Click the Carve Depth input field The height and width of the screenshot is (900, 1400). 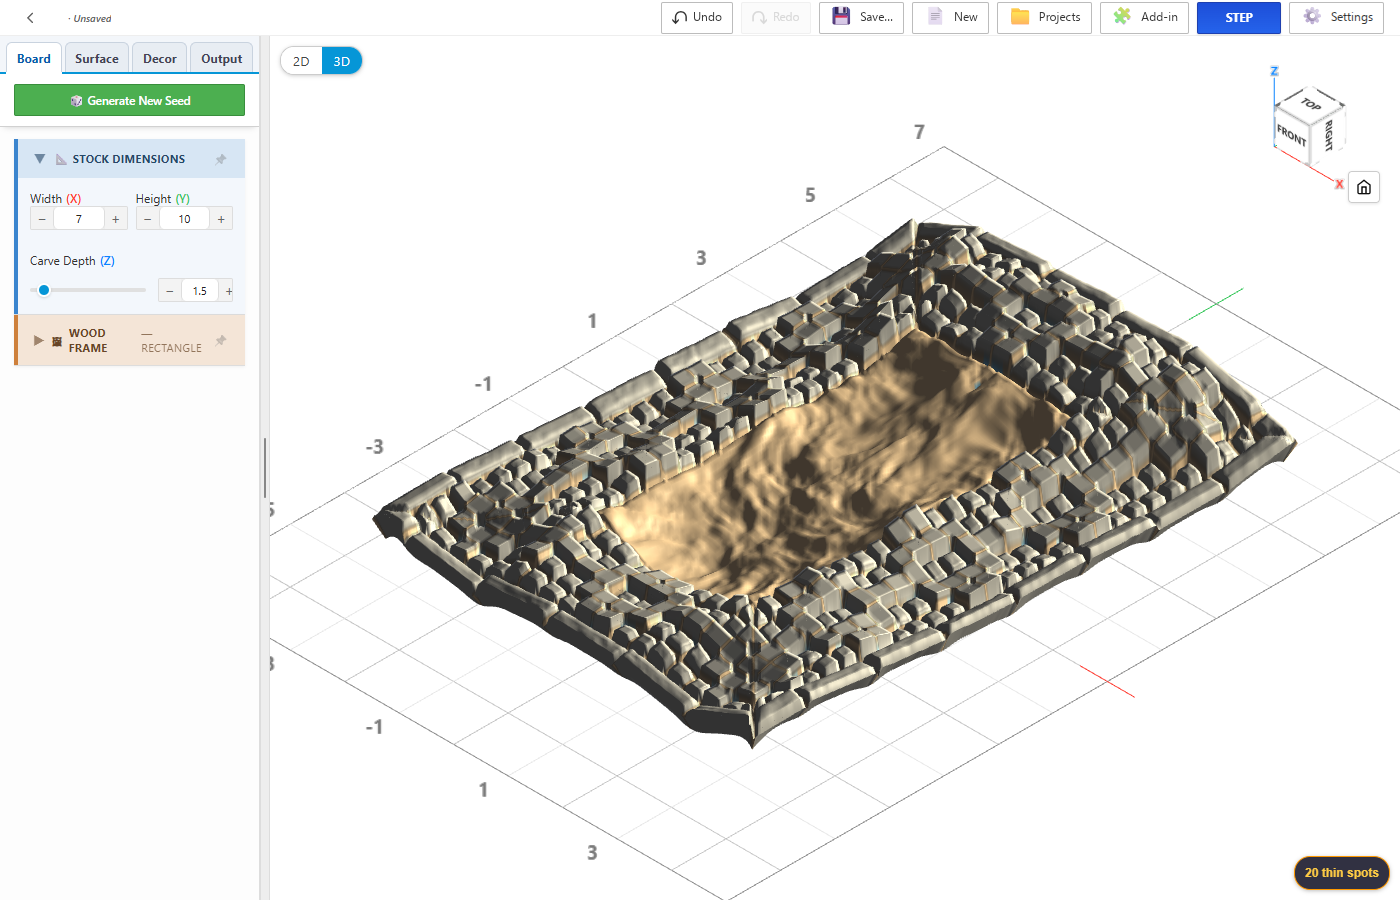coord(200,291)
